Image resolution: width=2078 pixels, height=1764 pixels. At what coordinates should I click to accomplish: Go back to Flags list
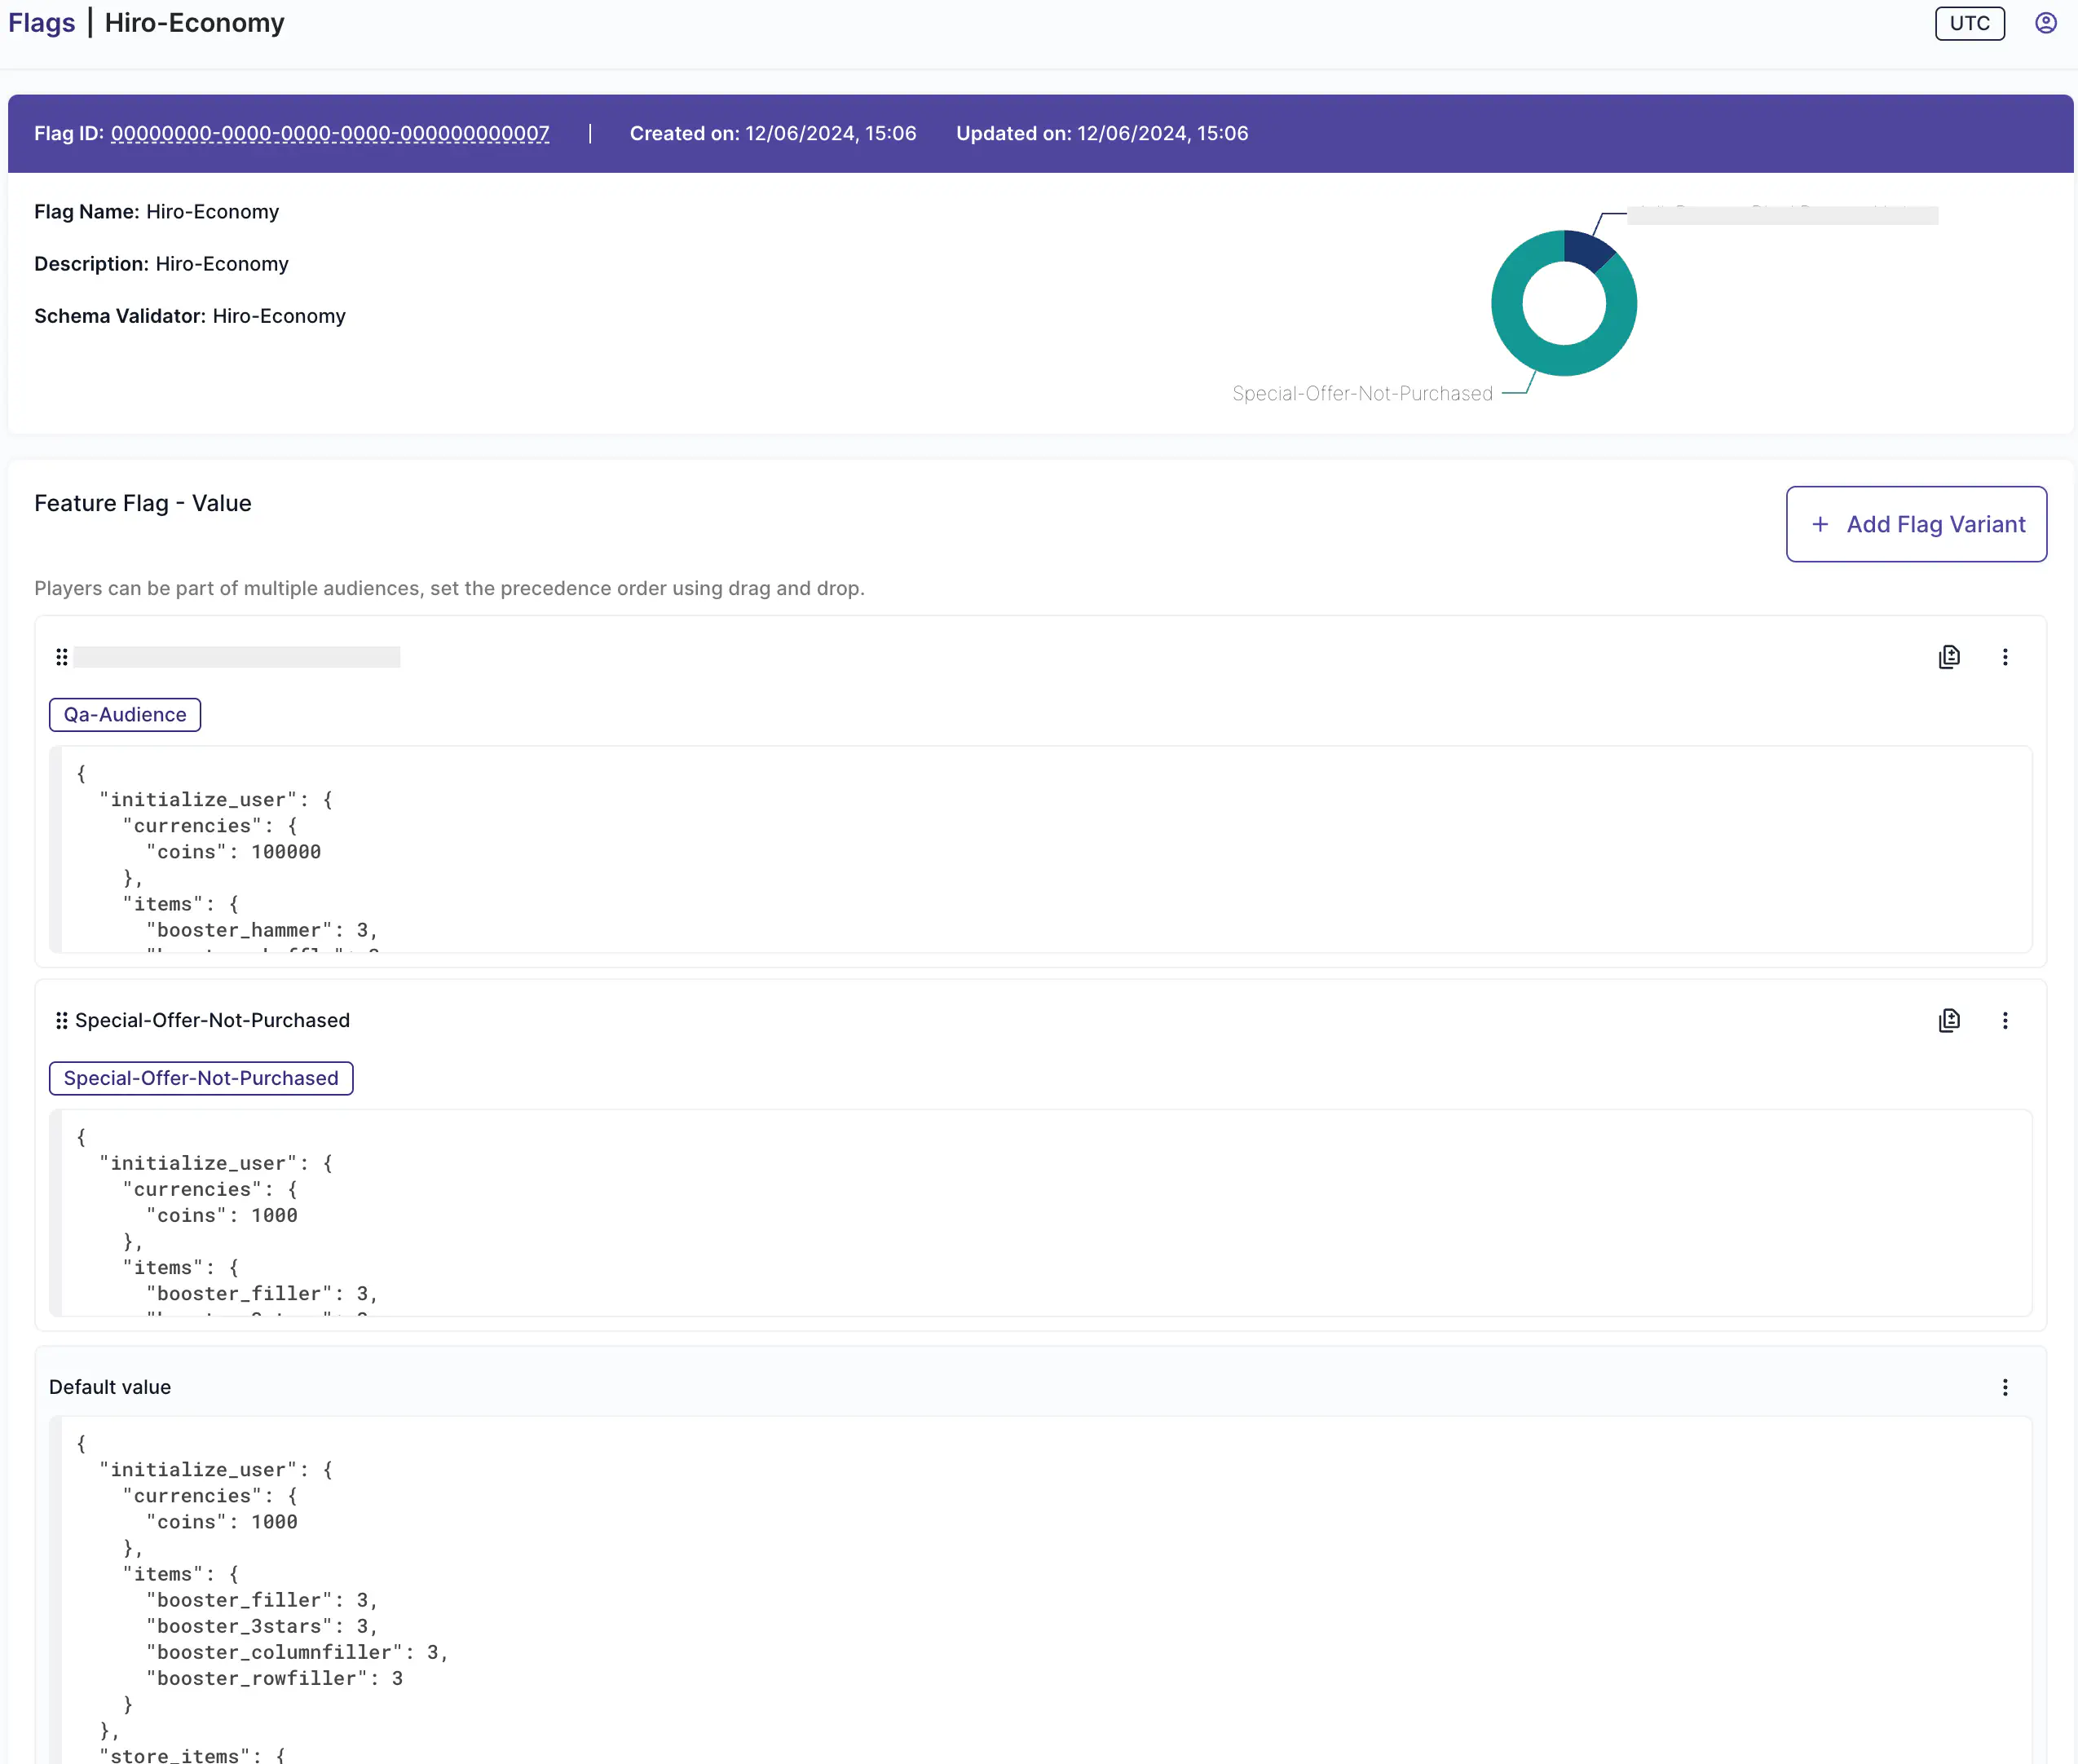tap(41, 23)
